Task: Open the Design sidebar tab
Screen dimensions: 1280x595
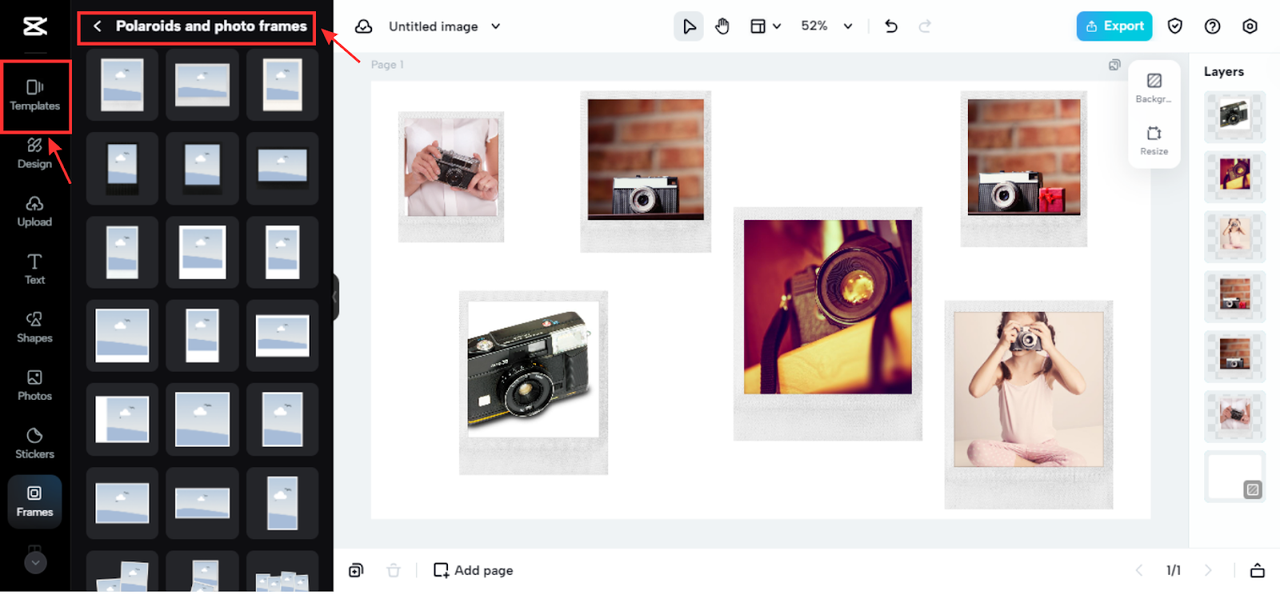Action: pyautogui.click(x=35, y=154)
